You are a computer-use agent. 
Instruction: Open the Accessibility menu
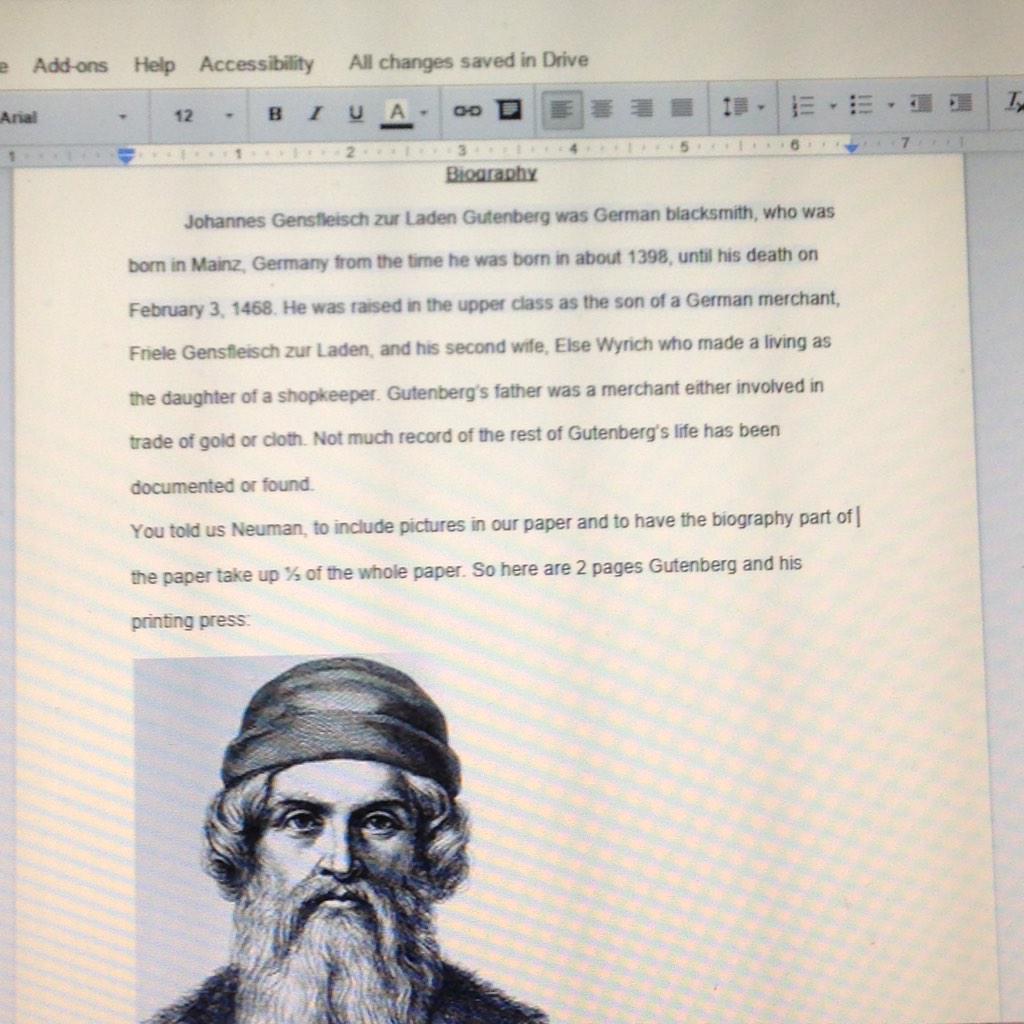coord(256,63)
